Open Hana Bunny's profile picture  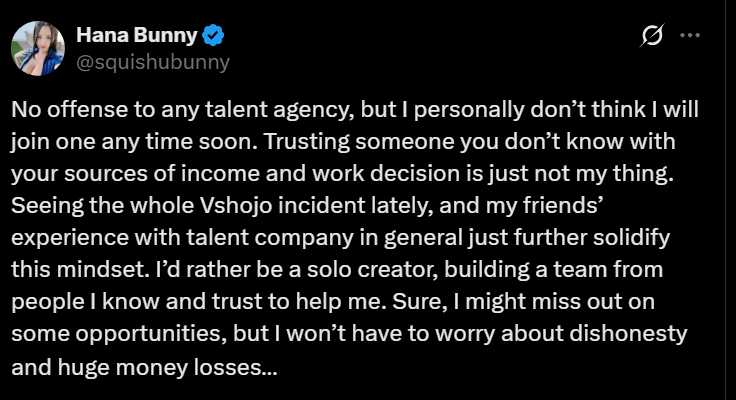(x=38, y=48)
